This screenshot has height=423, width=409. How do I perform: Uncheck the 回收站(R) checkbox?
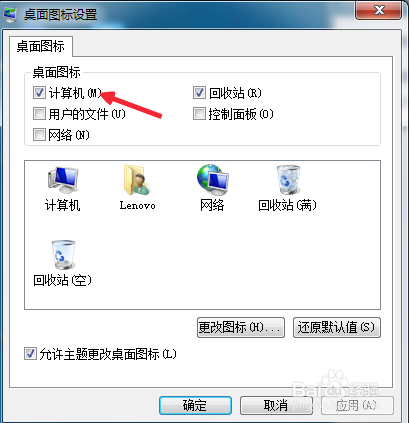coord(199,93)
